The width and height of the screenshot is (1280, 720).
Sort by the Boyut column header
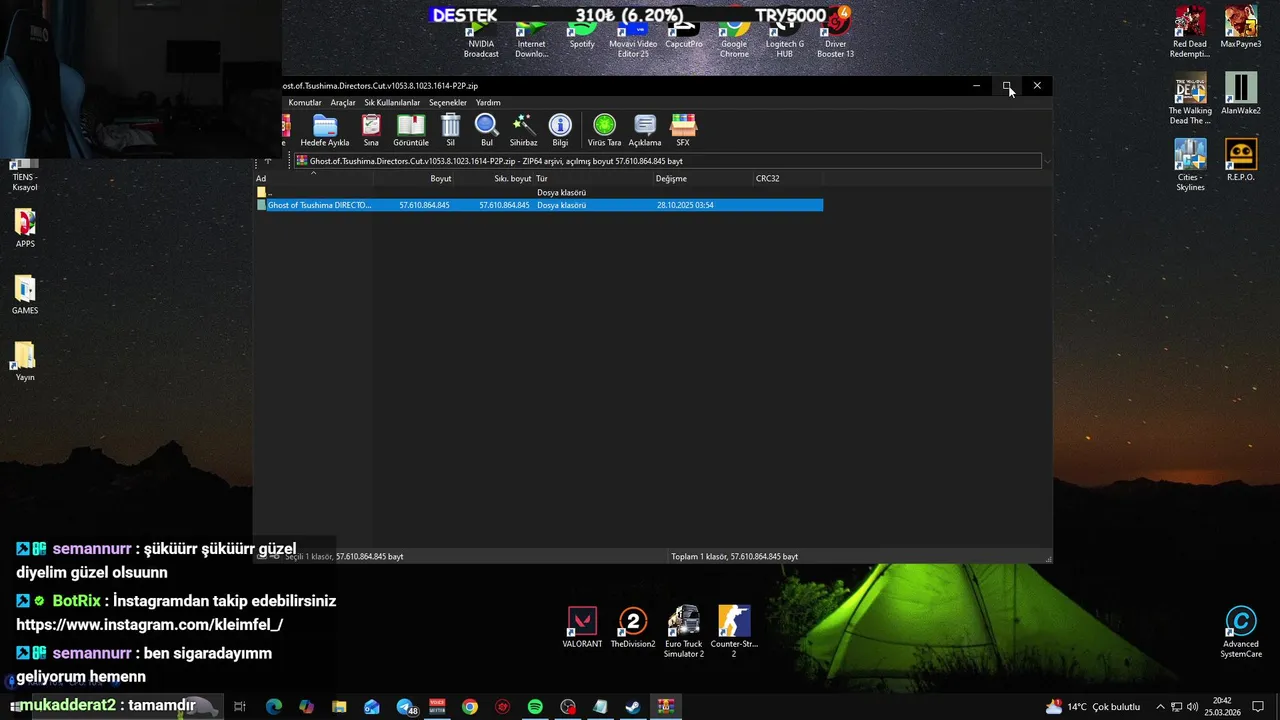(414, 179)
